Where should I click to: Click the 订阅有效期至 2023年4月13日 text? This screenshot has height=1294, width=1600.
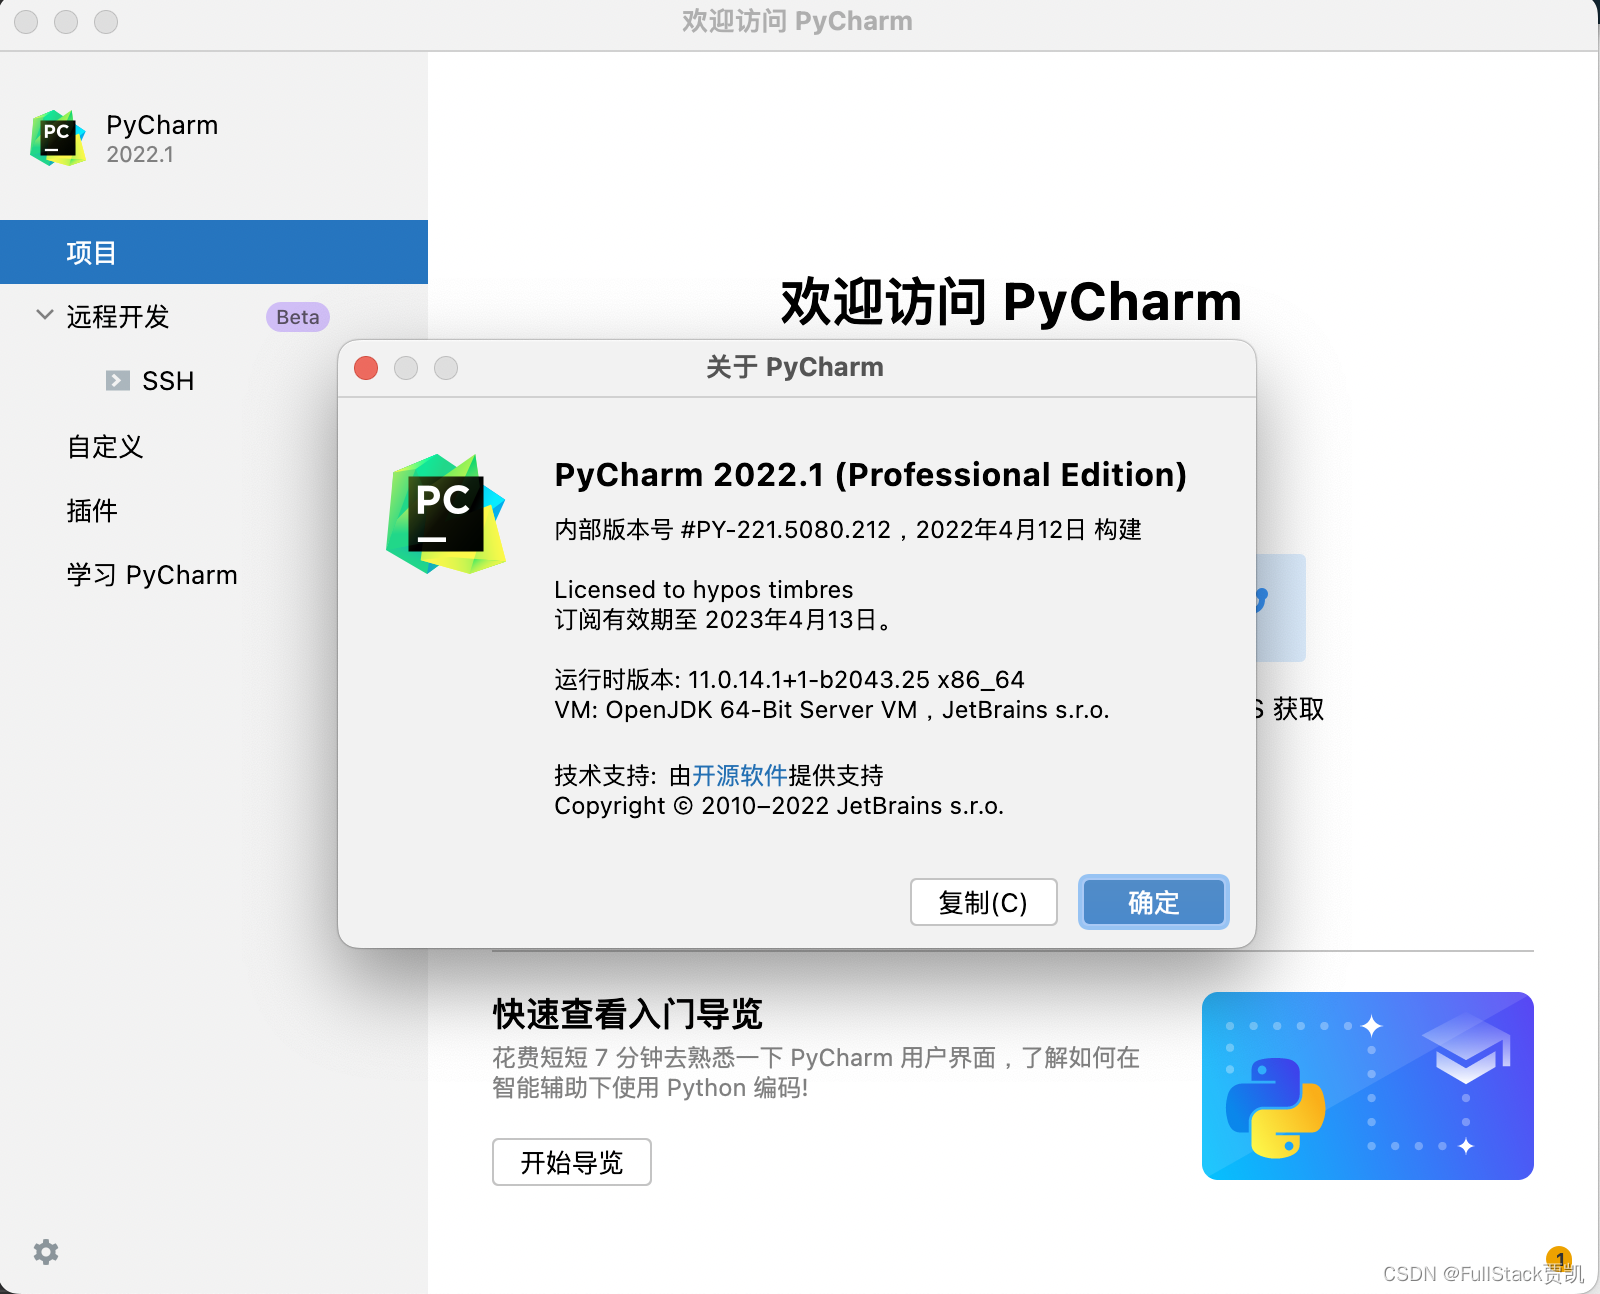coord(724,620)
